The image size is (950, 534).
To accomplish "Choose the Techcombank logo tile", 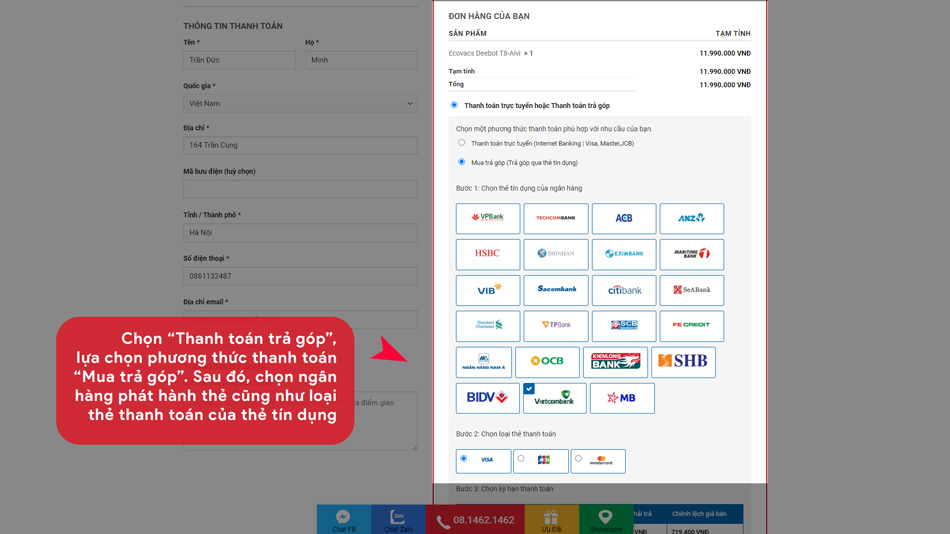I will (x=556, y=218).
